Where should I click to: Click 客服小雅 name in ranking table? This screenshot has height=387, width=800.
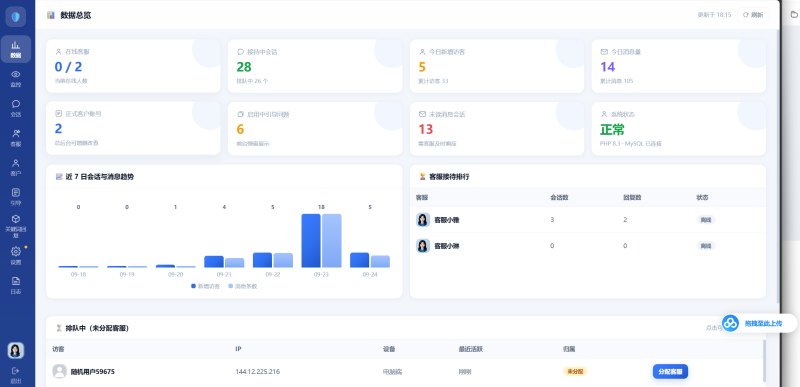point(447,220)
